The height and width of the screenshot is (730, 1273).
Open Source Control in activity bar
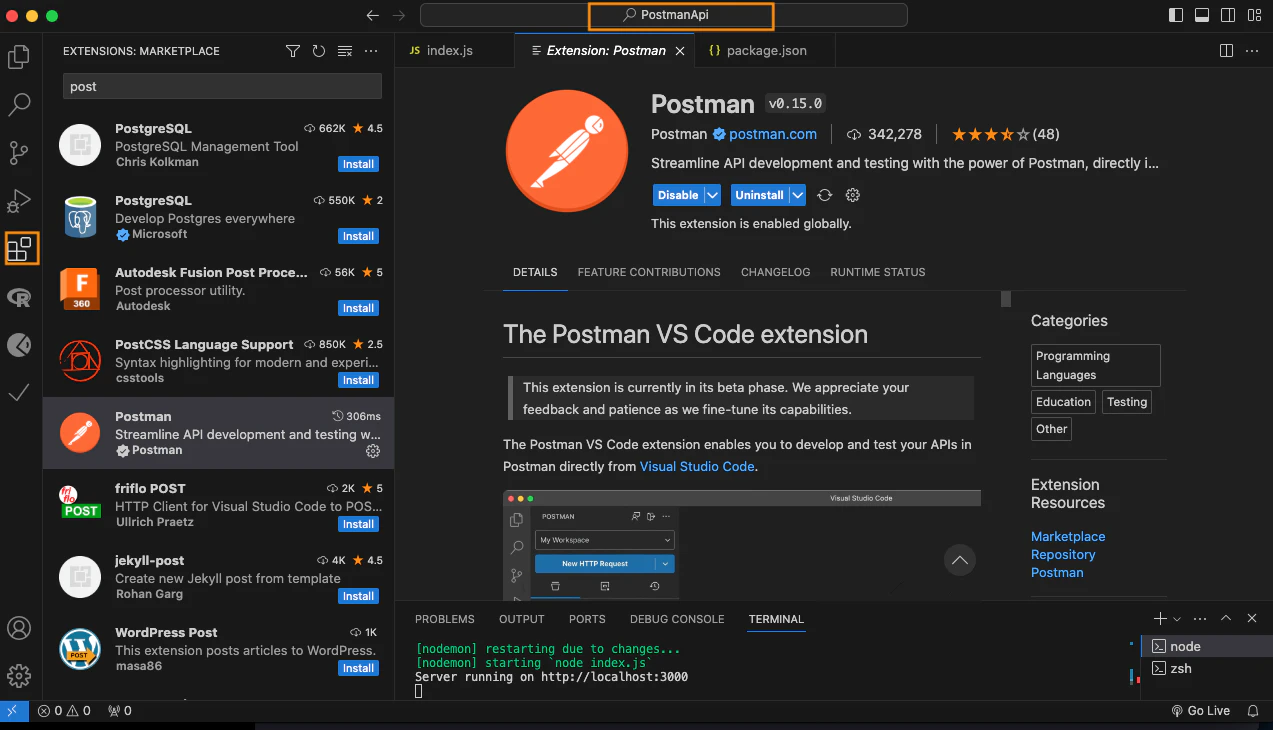(19, 152)
